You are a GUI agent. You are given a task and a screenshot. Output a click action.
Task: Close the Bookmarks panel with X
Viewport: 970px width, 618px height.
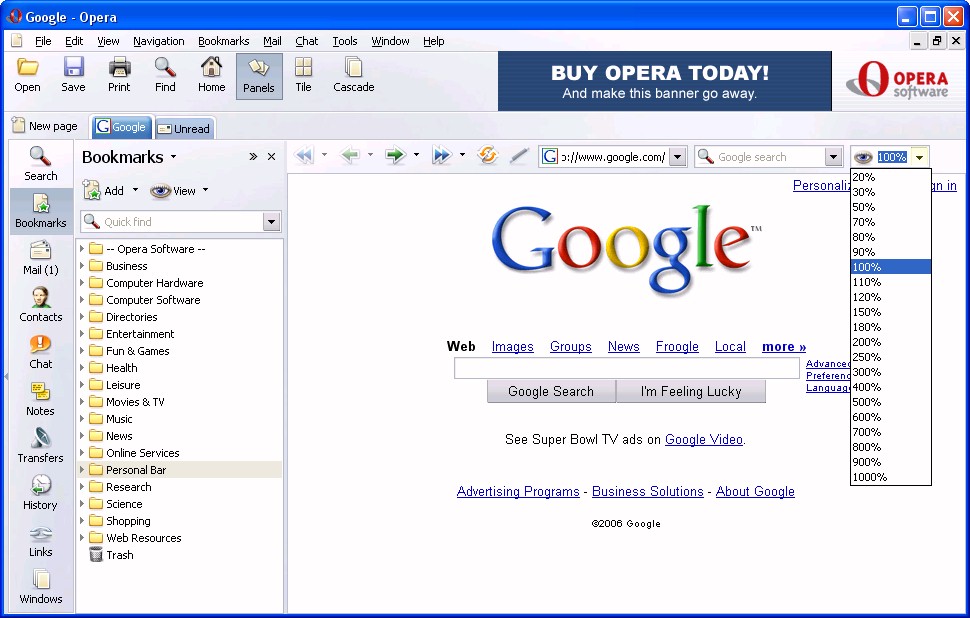tap(271, 157)
